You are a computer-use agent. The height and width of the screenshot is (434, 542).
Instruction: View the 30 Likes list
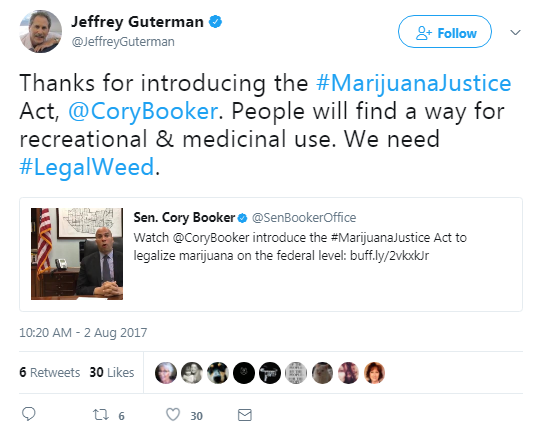click(x=112, y=372)
